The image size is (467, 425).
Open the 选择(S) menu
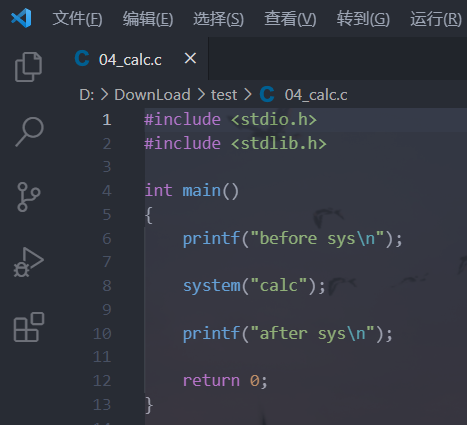point(219,18)
